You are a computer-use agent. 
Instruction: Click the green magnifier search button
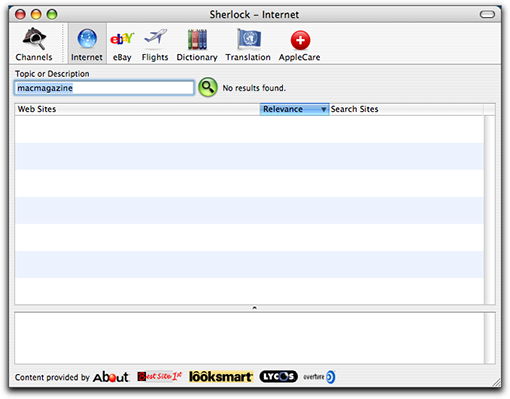click(208, 87)
